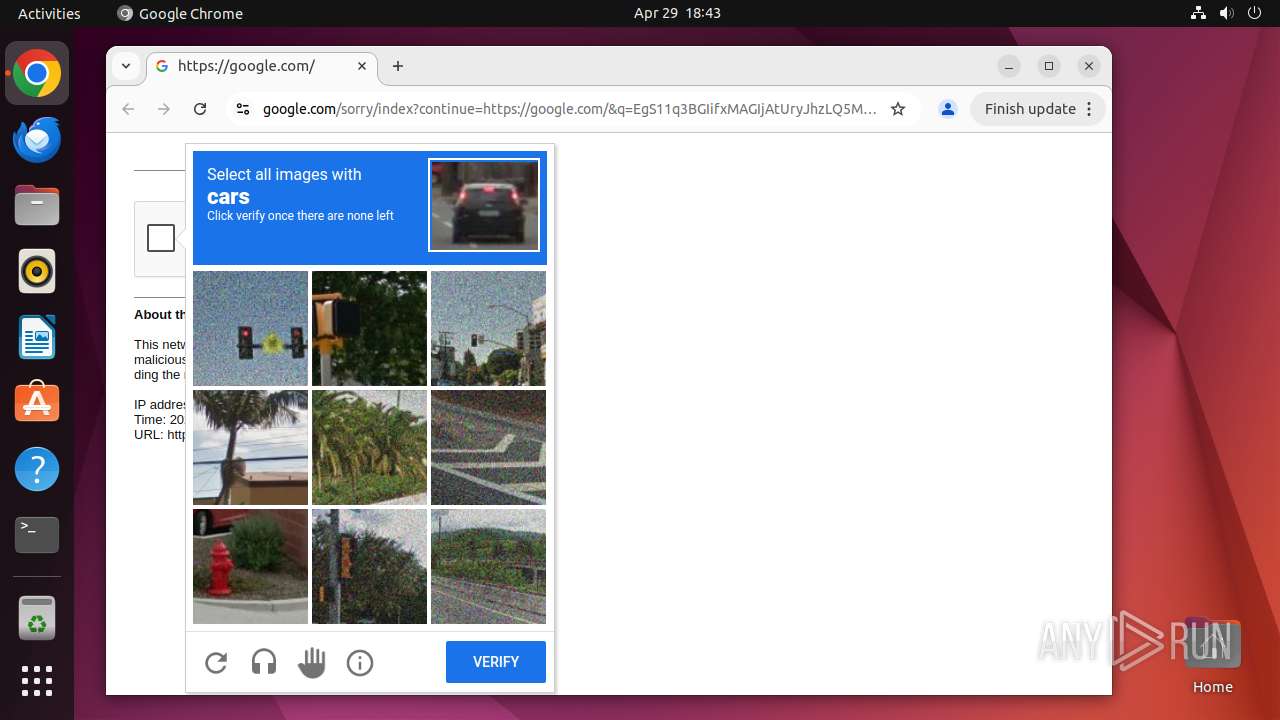Get an audio challenge via headphones icon
This screenshot has width=1280, height=720.
tap(264, 662)
